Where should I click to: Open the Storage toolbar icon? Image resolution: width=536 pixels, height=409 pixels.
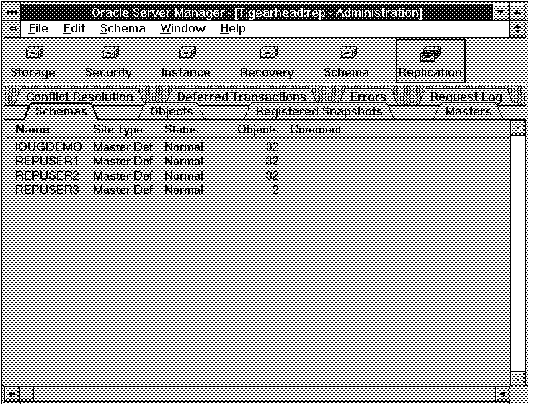tap(34, 62)
